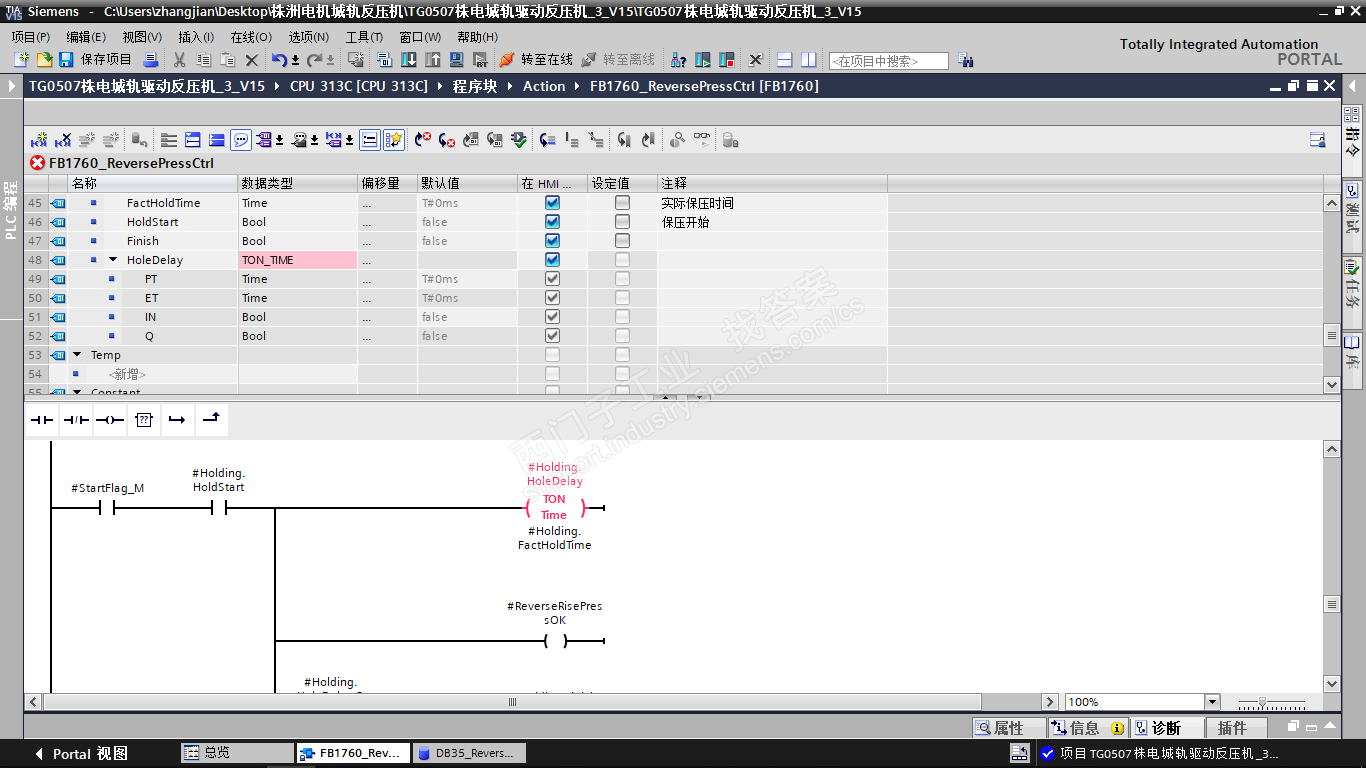Click the Cut scissors icon
This screenshot has height=768, width=1366.
point(179,60)
